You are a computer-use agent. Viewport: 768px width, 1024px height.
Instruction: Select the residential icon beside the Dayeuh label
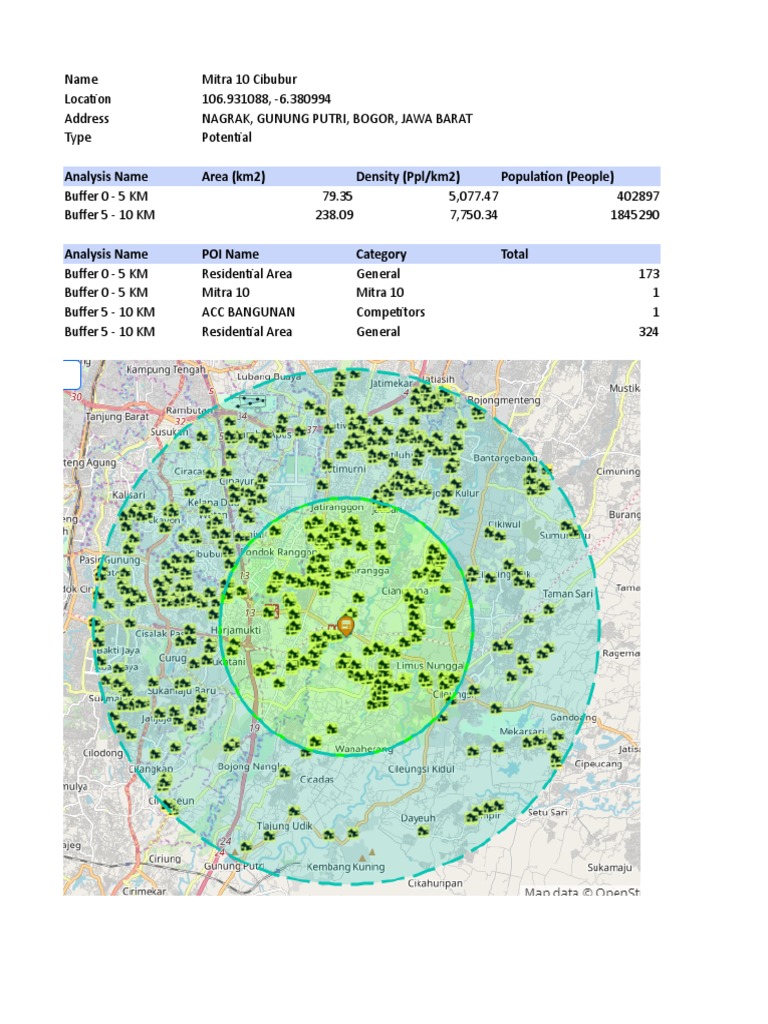423,830
